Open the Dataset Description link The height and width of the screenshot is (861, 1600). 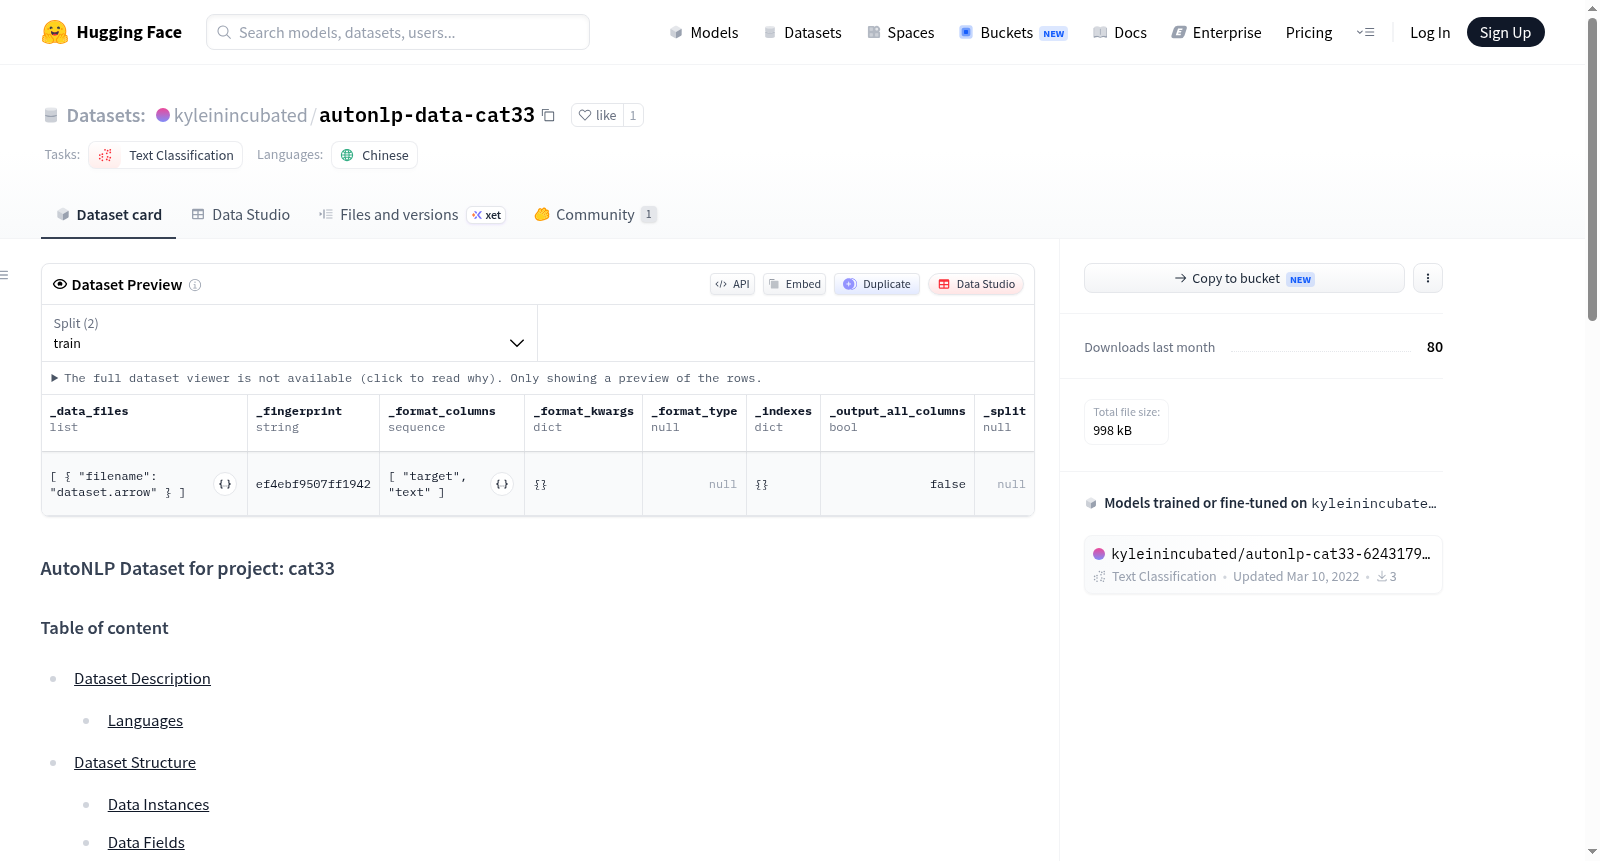coord(142,679)
